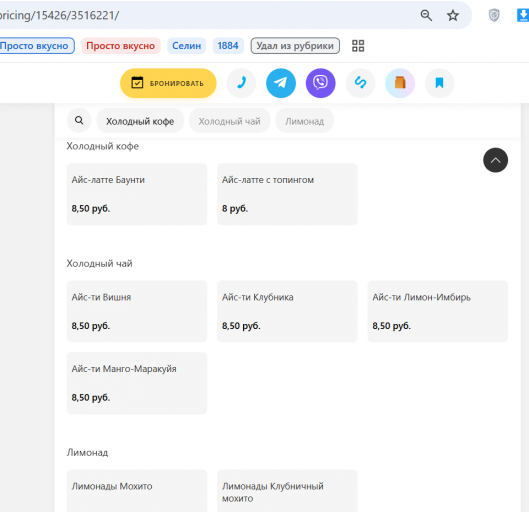This screenshot has height=512, width=529.
Task: Open the Лимонады Мохито card
Action: click(137, 491)
